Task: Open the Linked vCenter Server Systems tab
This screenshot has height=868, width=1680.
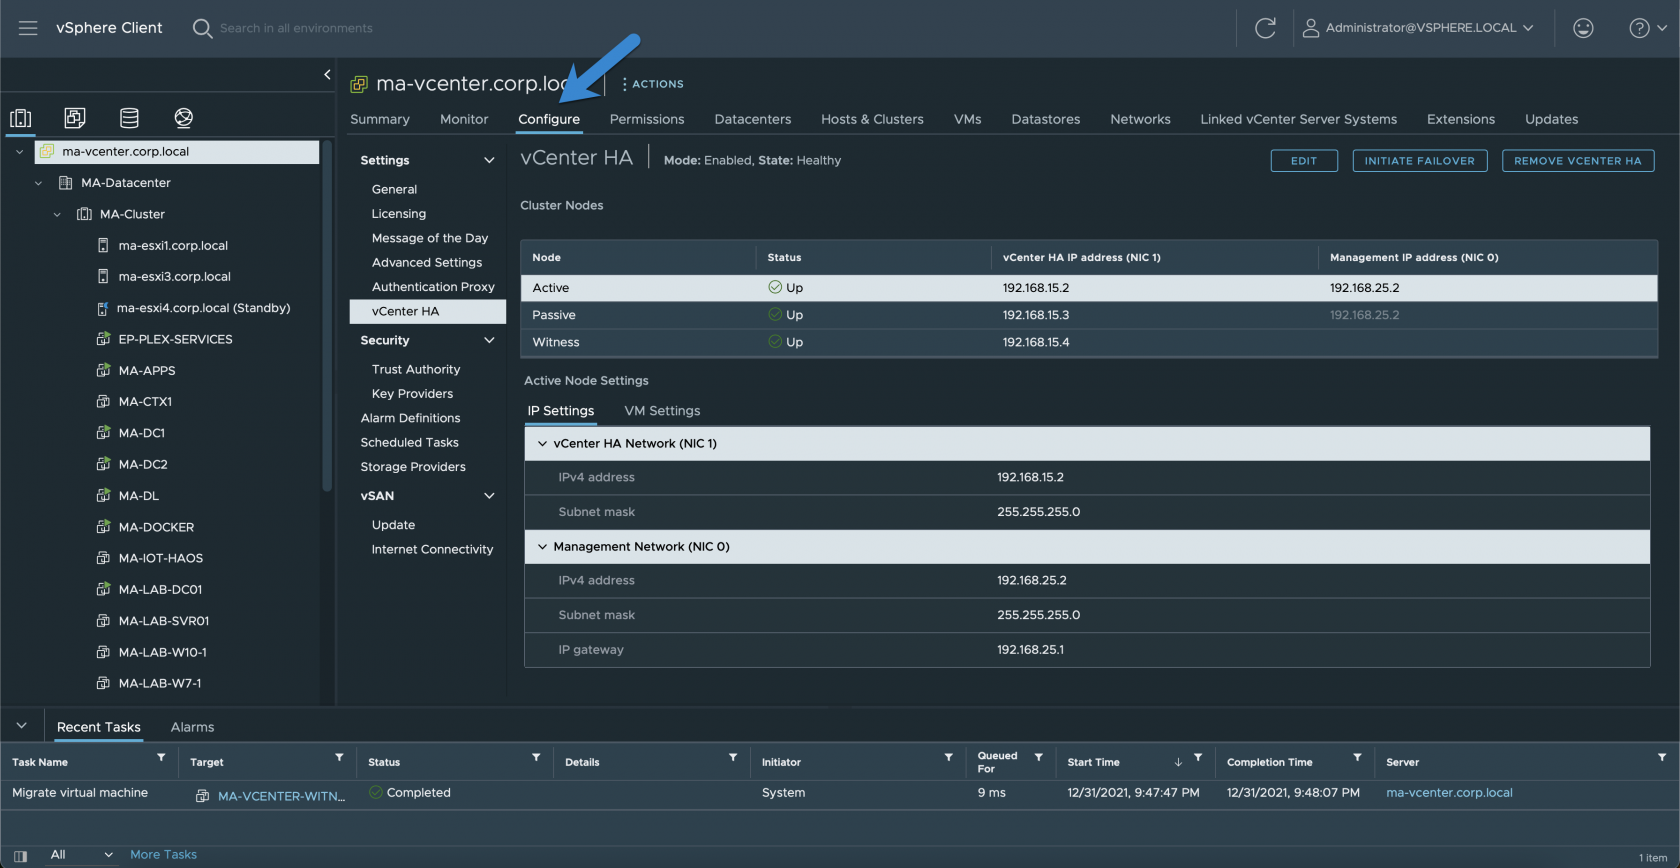Action: (1298, 119)
